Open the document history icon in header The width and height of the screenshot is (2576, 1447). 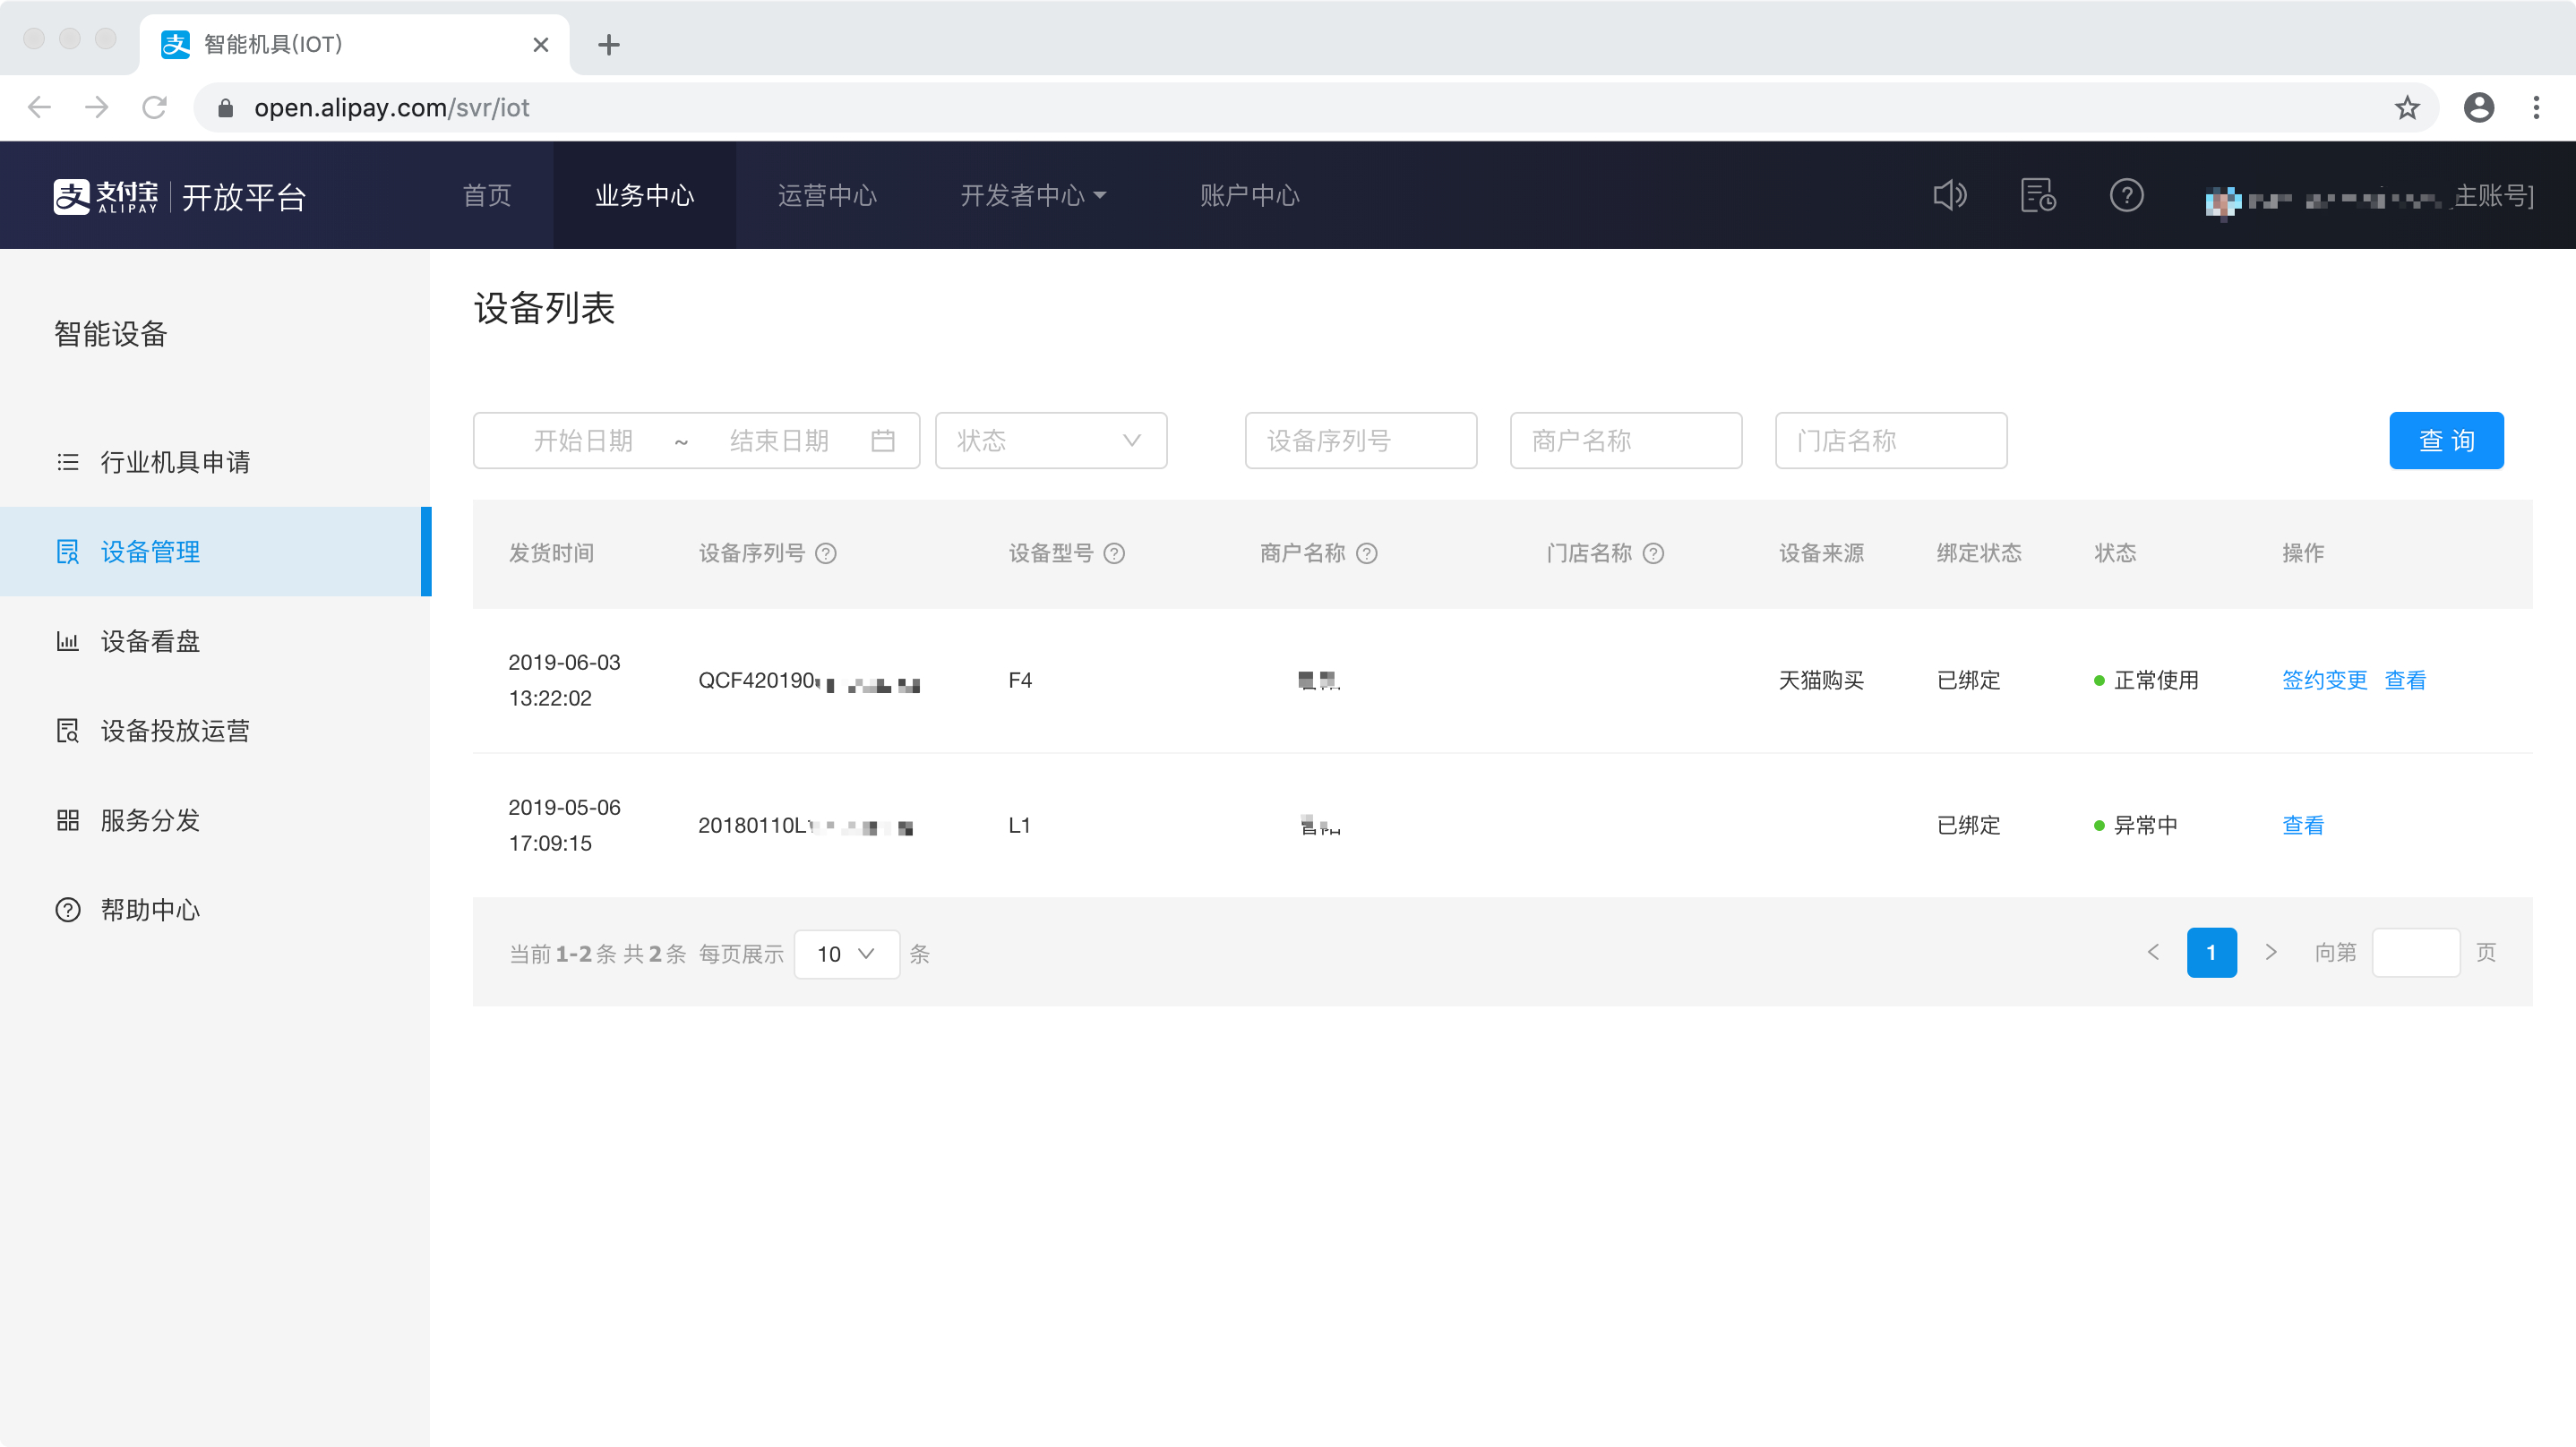point(2037,195)
